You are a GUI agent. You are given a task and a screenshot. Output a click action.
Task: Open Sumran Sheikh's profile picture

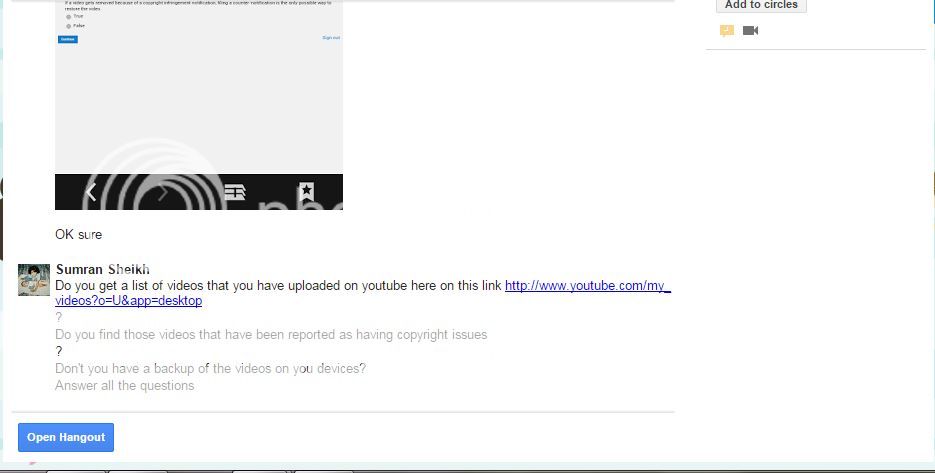click(x=34, y=280)
